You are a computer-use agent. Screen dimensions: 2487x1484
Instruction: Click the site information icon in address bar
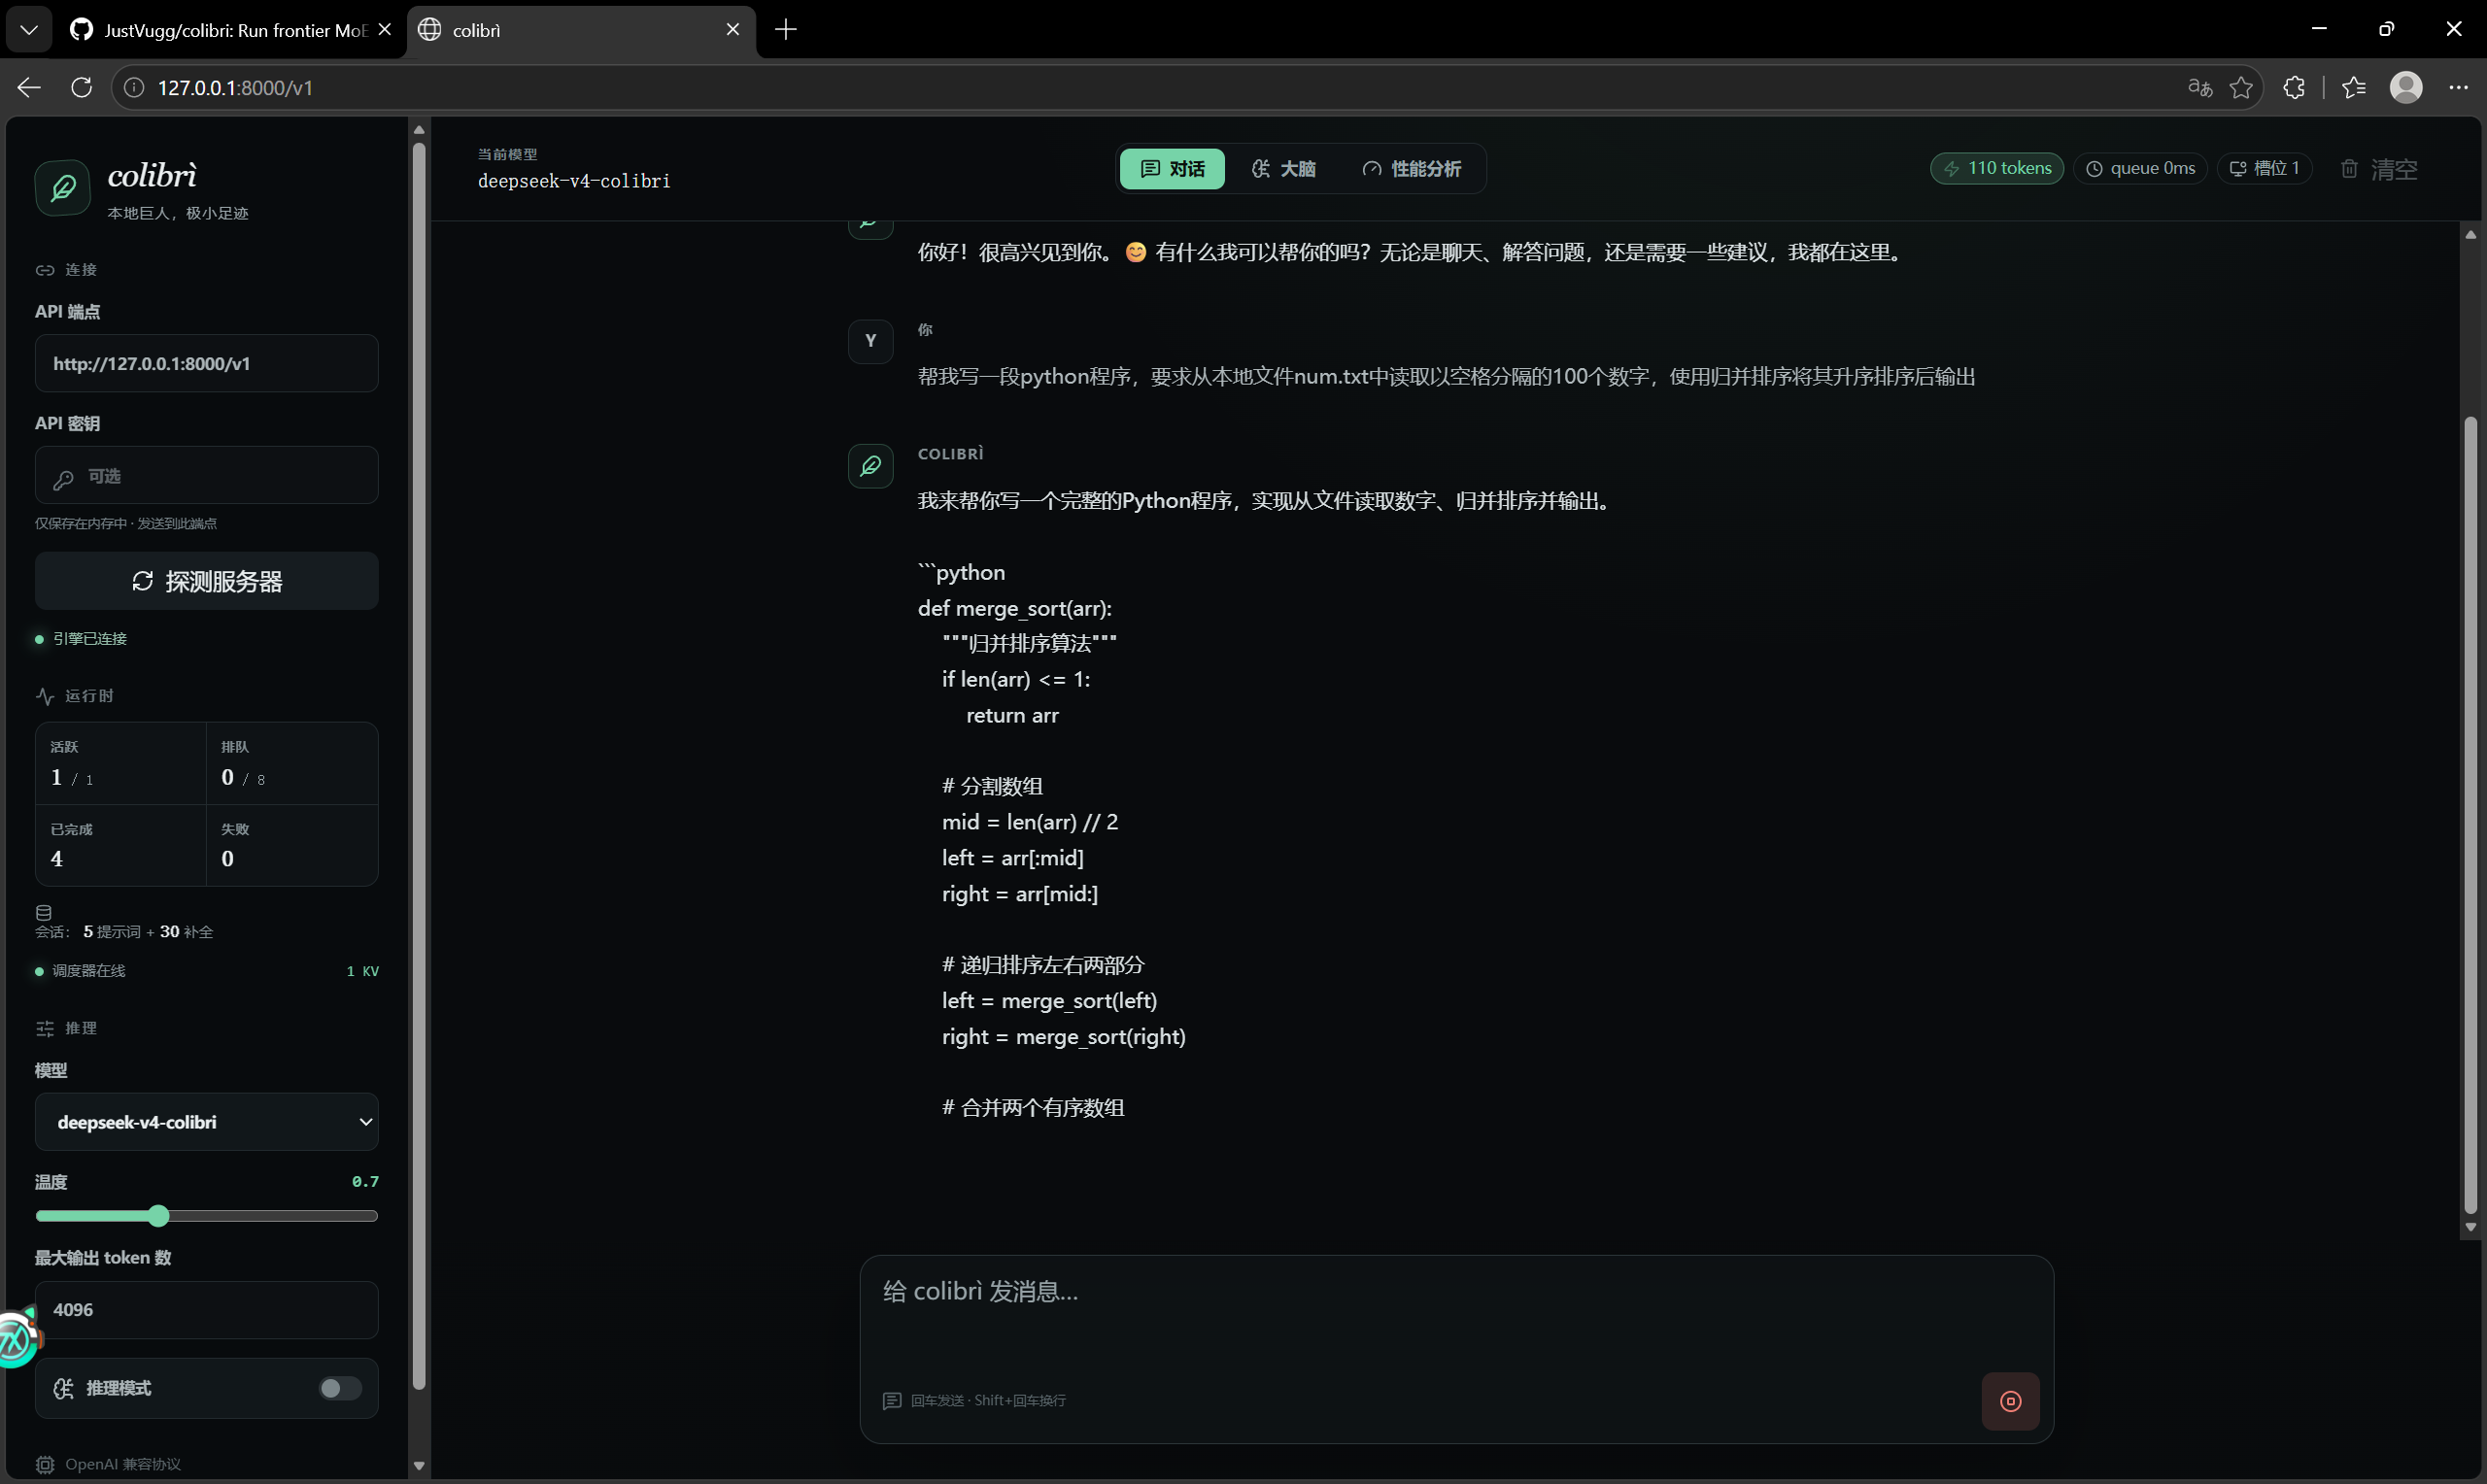134,88
